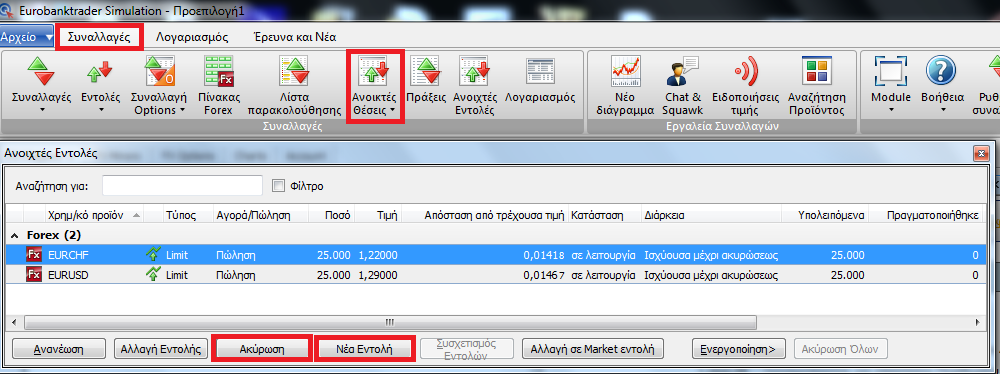The image size is (1000, 374).
Task: Click the Αναζήτηση για search field
Action: pos(182,186)
